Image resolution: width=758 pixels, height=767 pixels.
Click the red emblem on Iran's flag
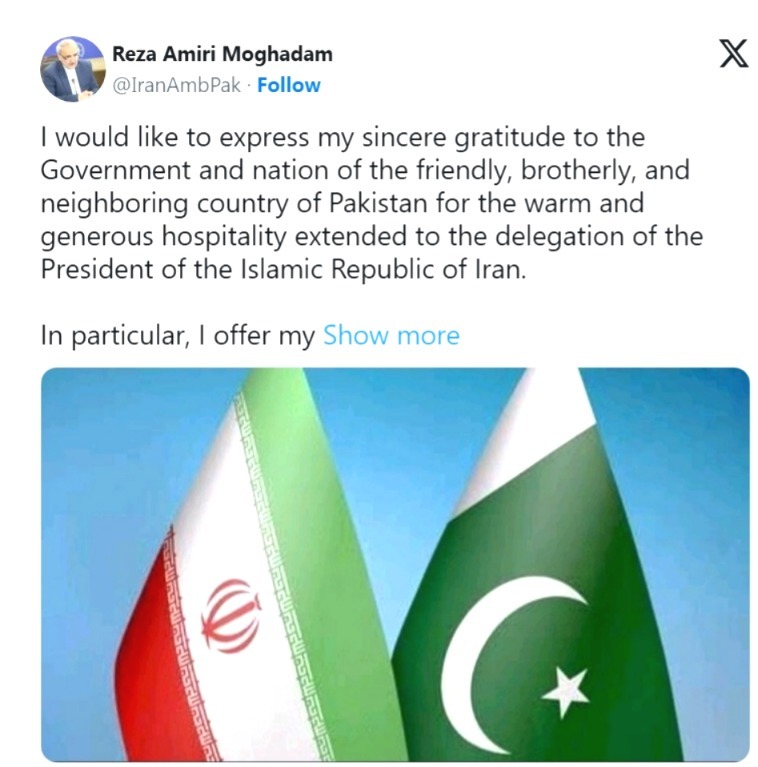(x=231, y=615)
